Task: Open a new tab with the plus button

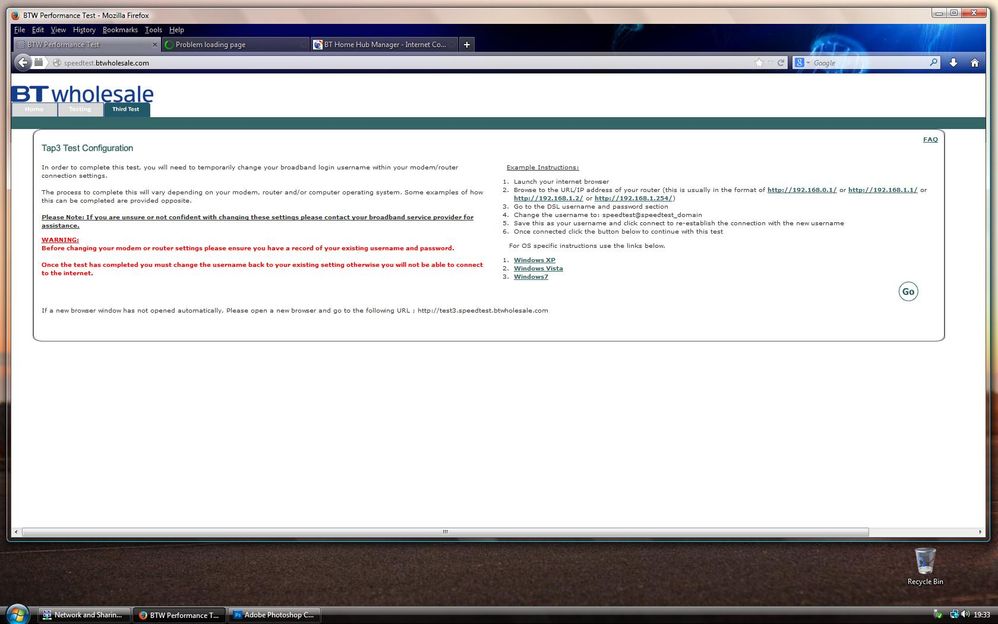Action: (x=467, y=45)
